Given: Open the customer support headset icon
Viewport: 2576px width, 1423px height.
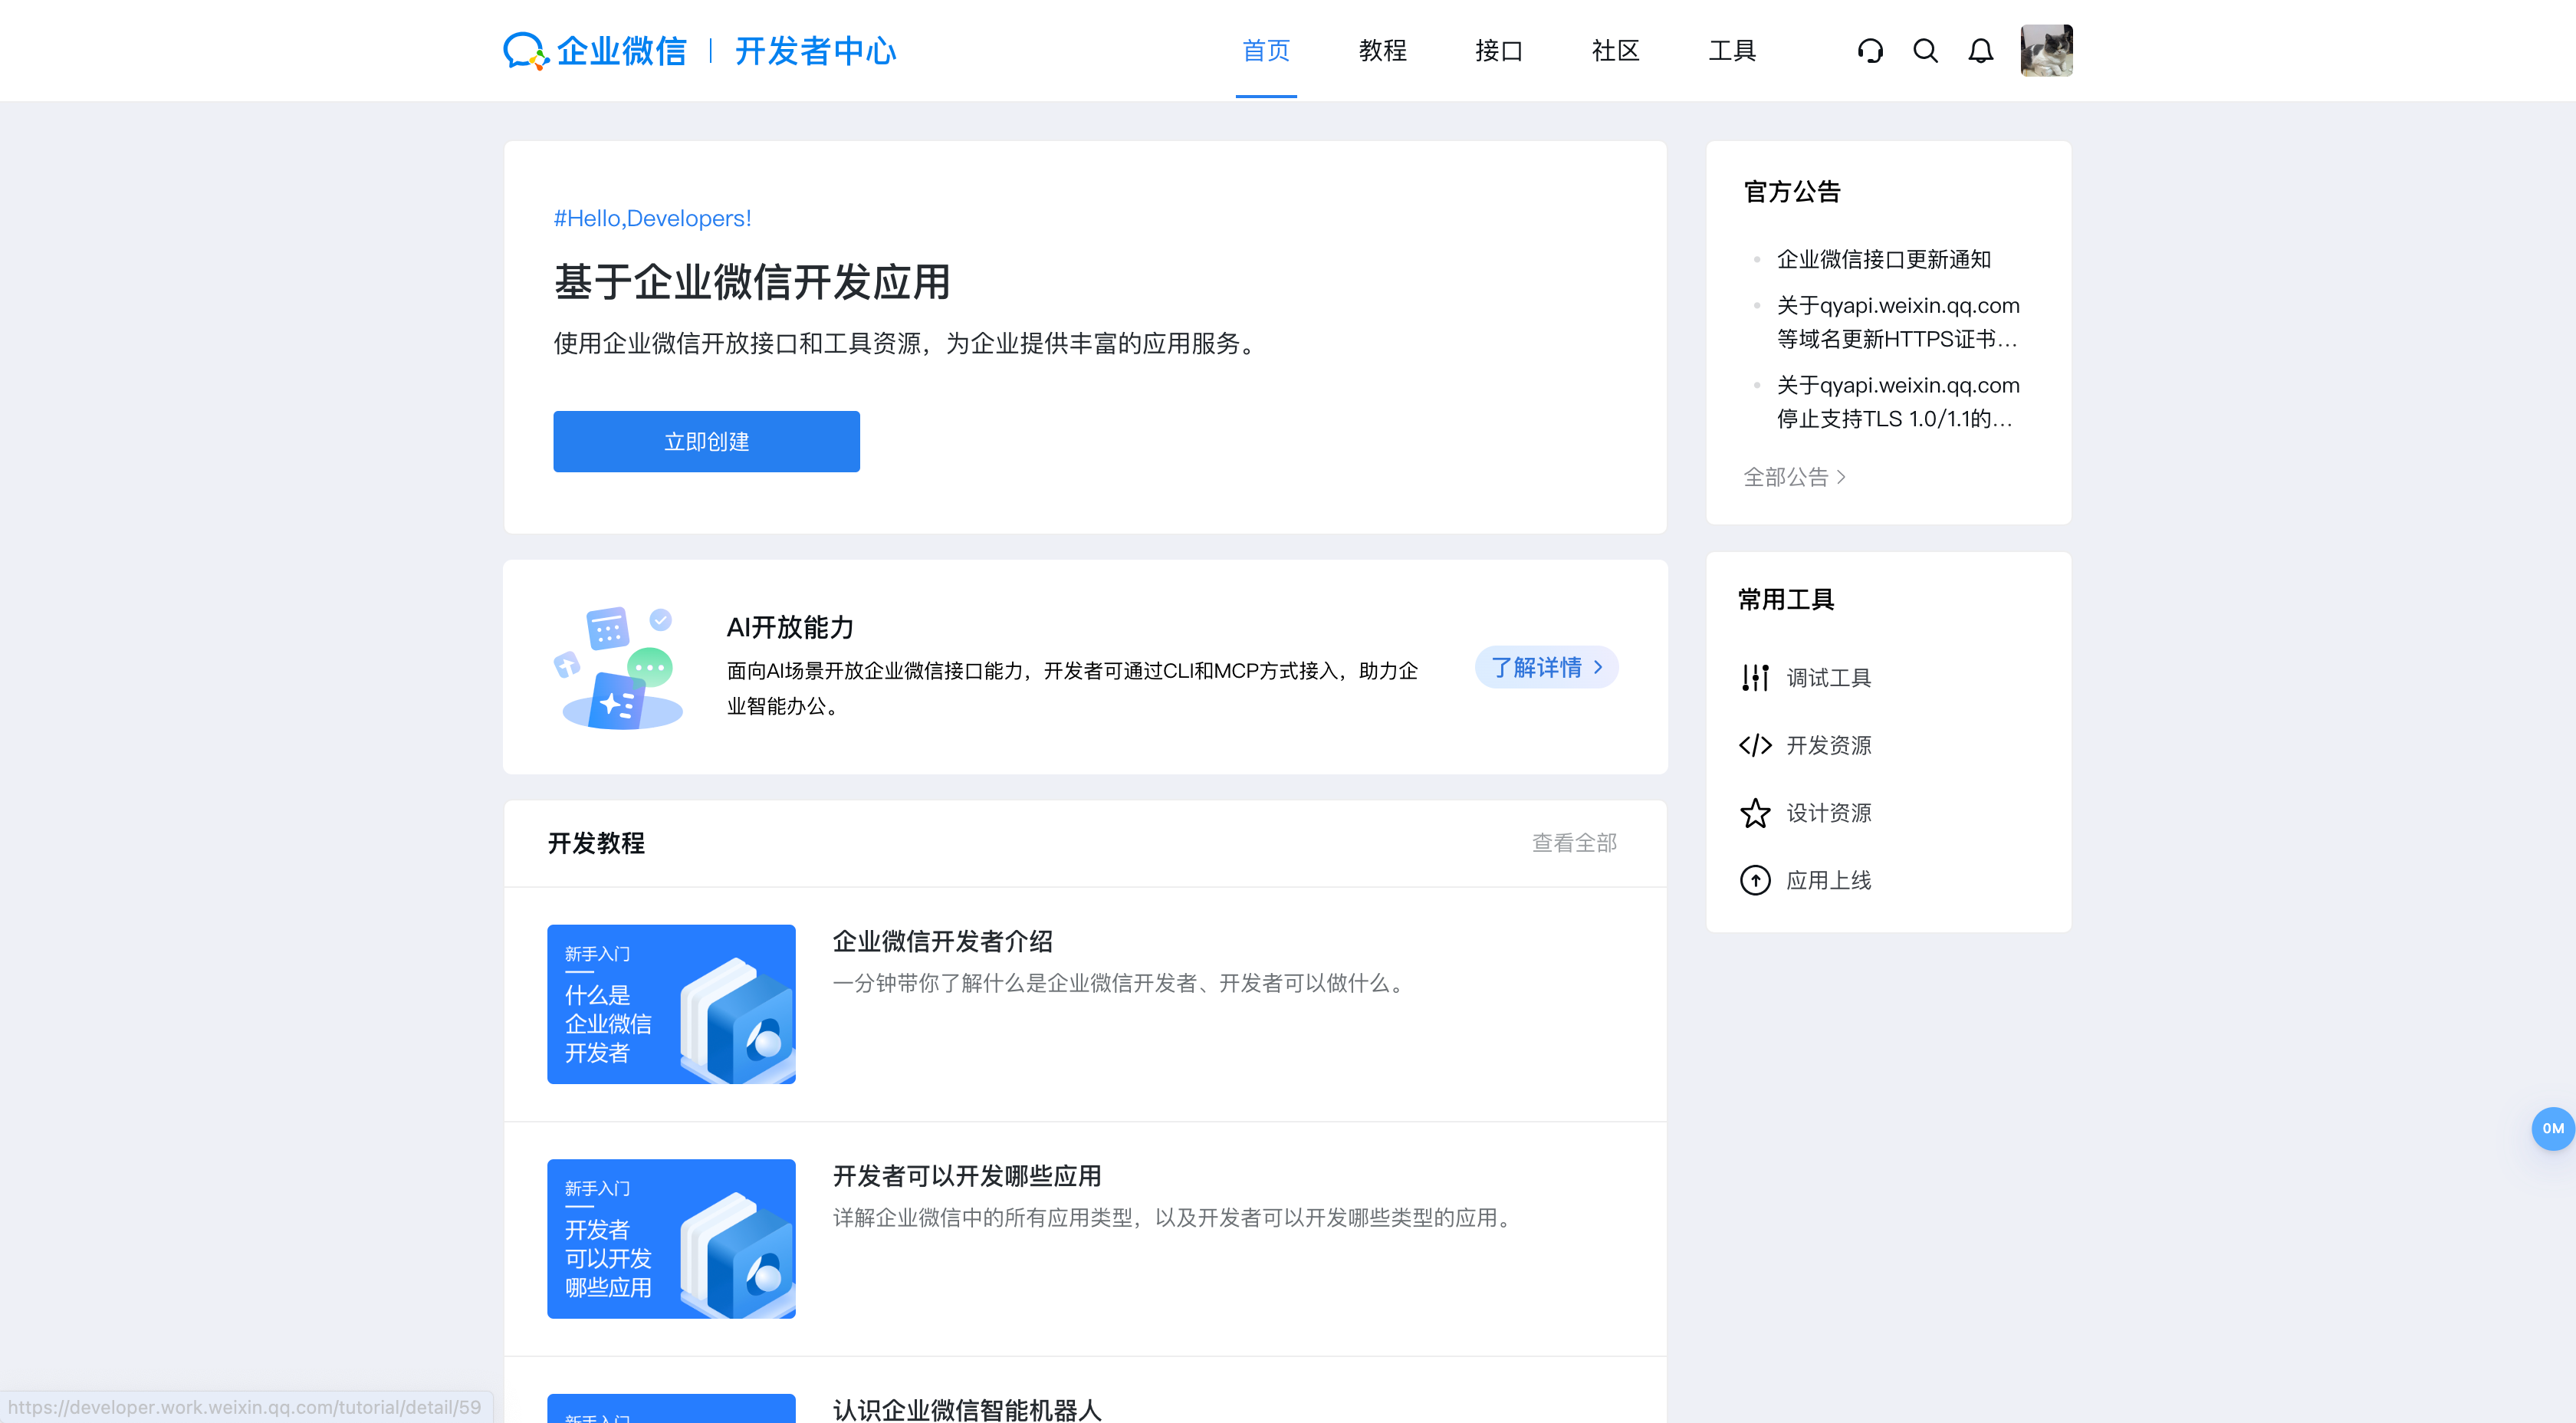Looking at the screenshot, I should [x=1870, y=51].
